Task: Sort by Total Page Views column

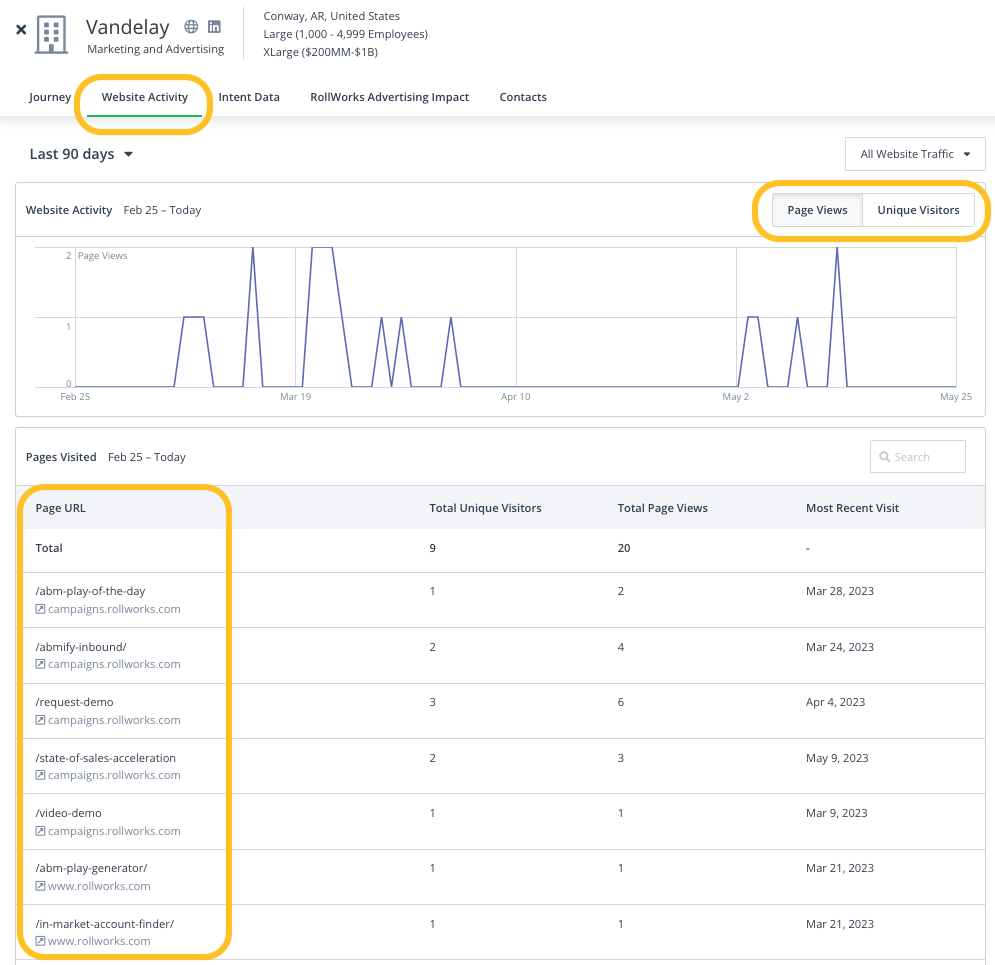Action: coord(662,508)
